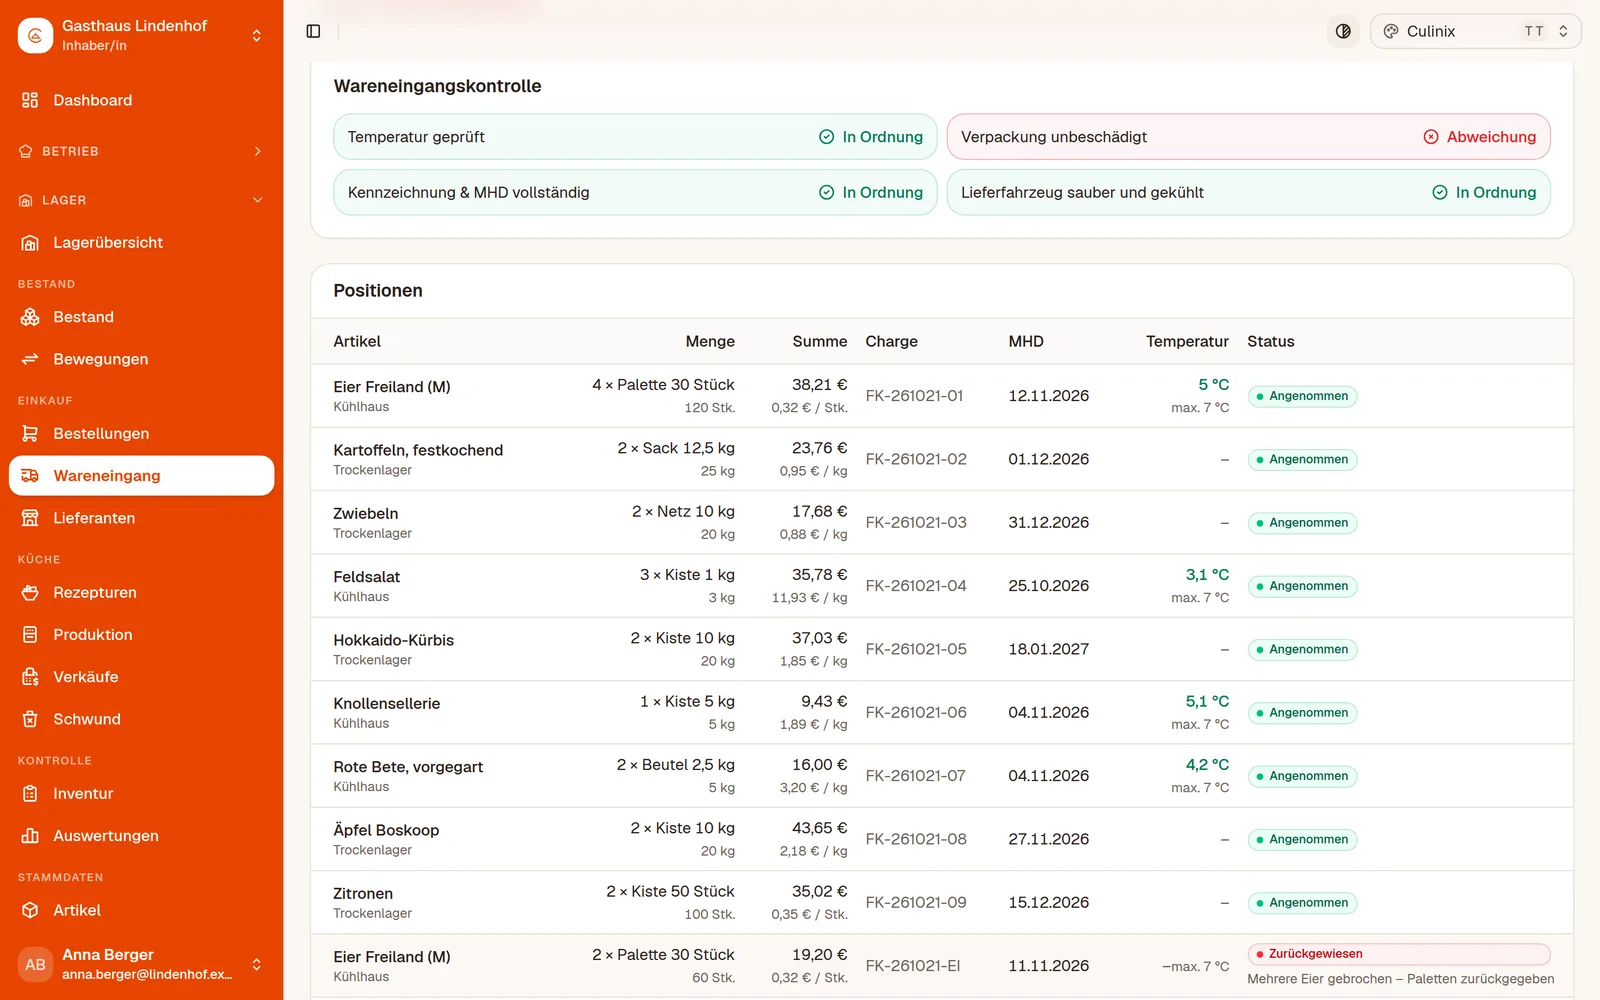Viewport: 1600px width, 1000px height.
Task: Click the Lieferanten store icon
Action: (x=30, y=518)
